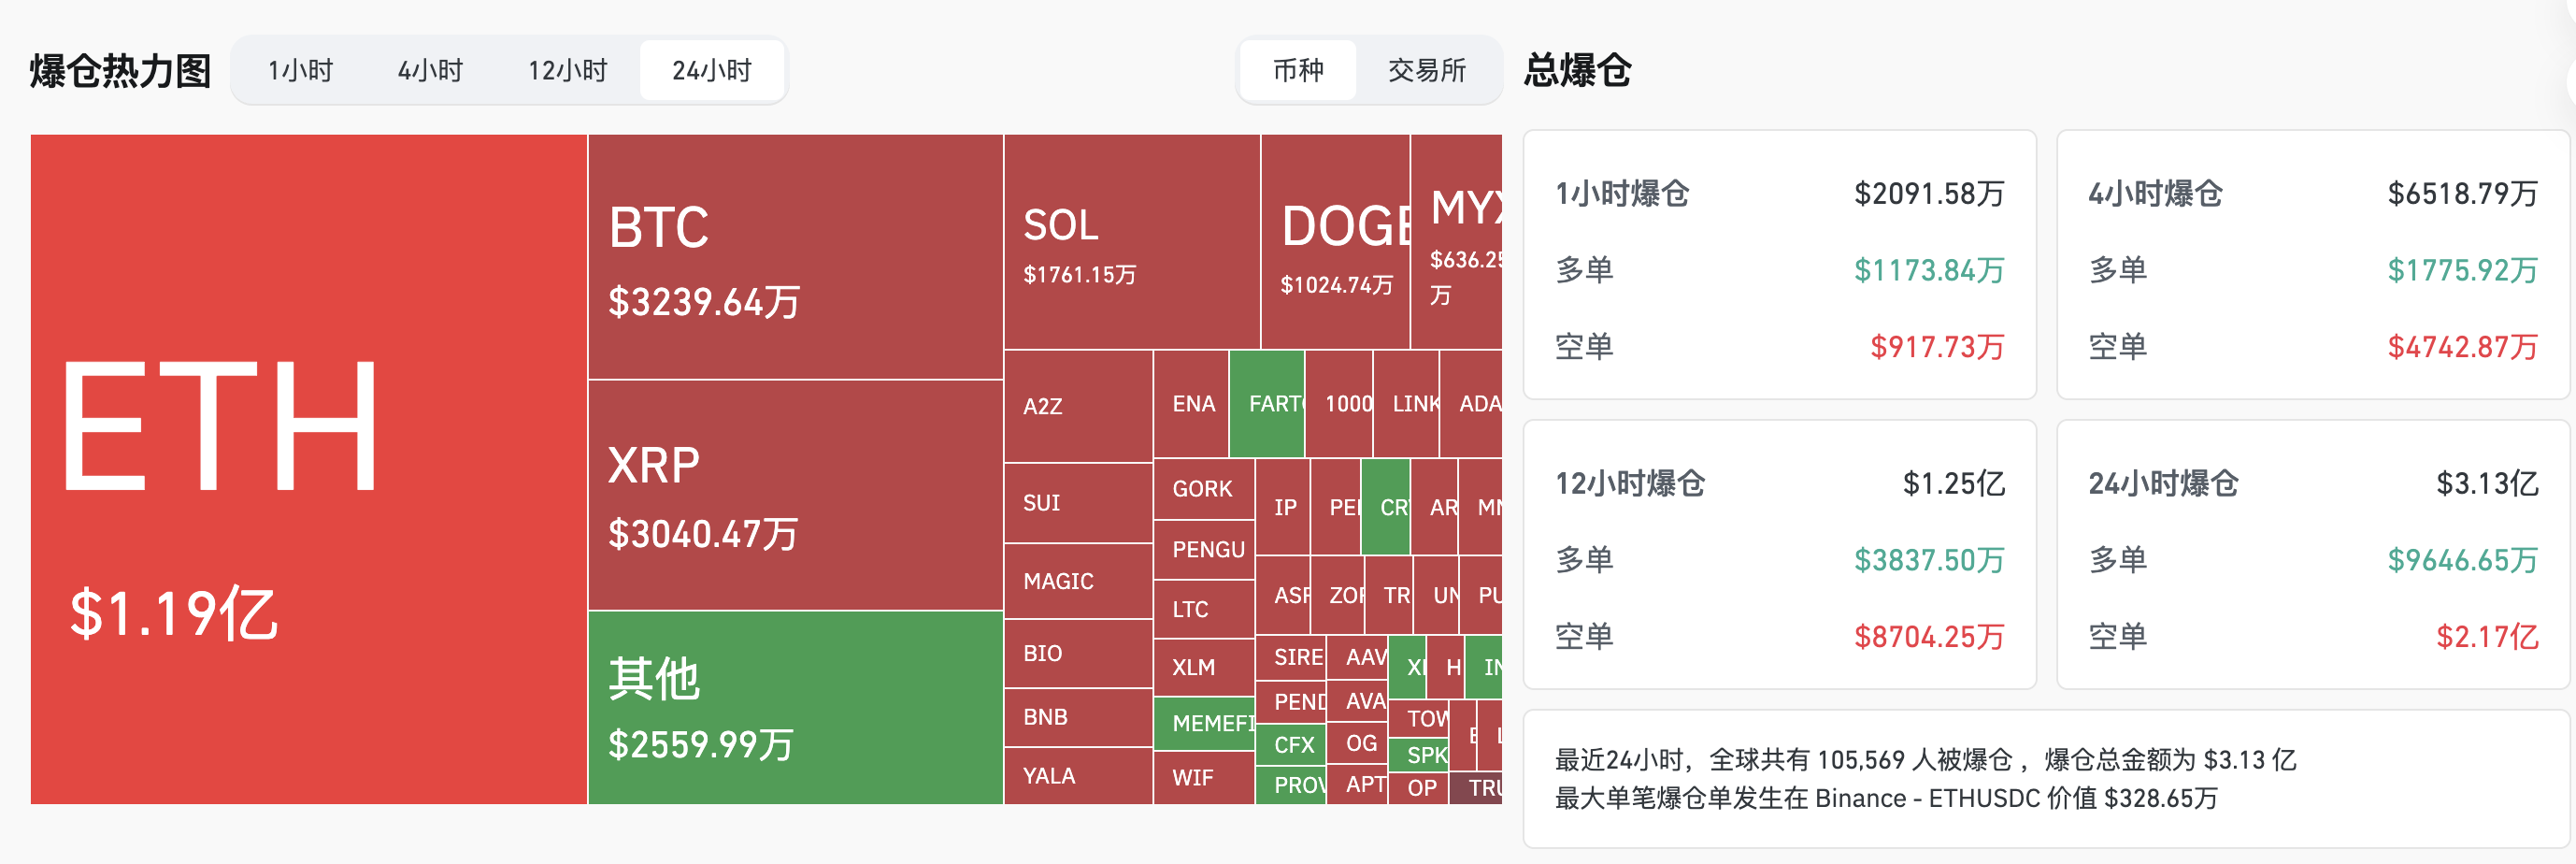Select the green MEMEFI tile
Screen dimensions: 2576x864
point(1204,723)
